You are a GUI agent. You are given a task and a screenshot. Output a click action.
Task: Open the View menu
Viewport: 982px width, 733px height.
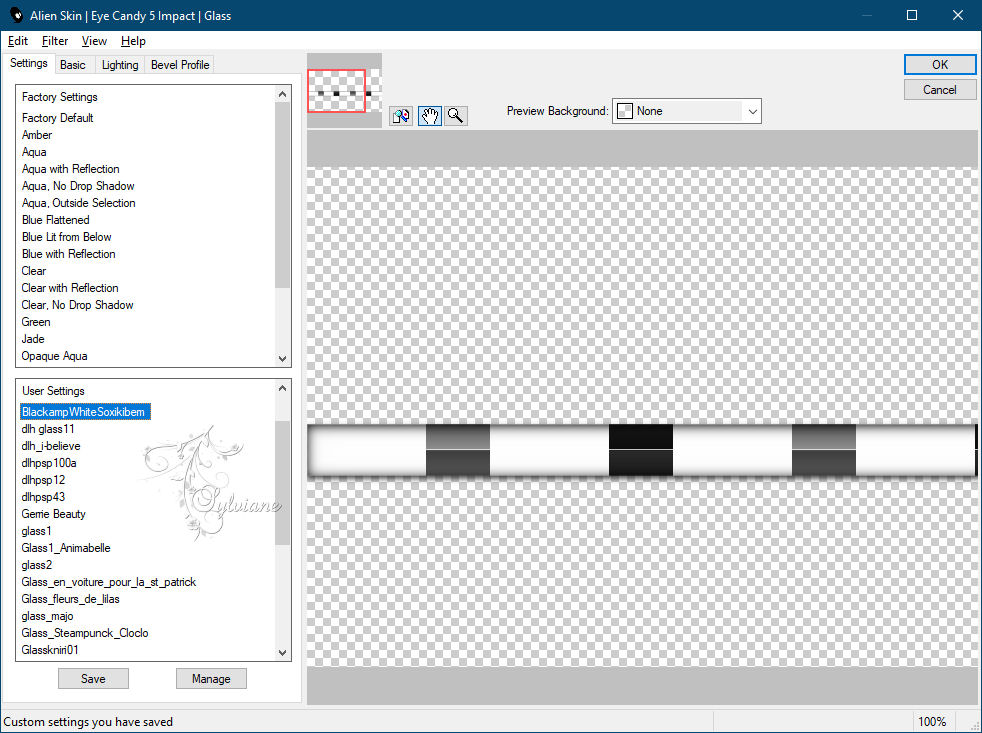[x=94, y=41]
